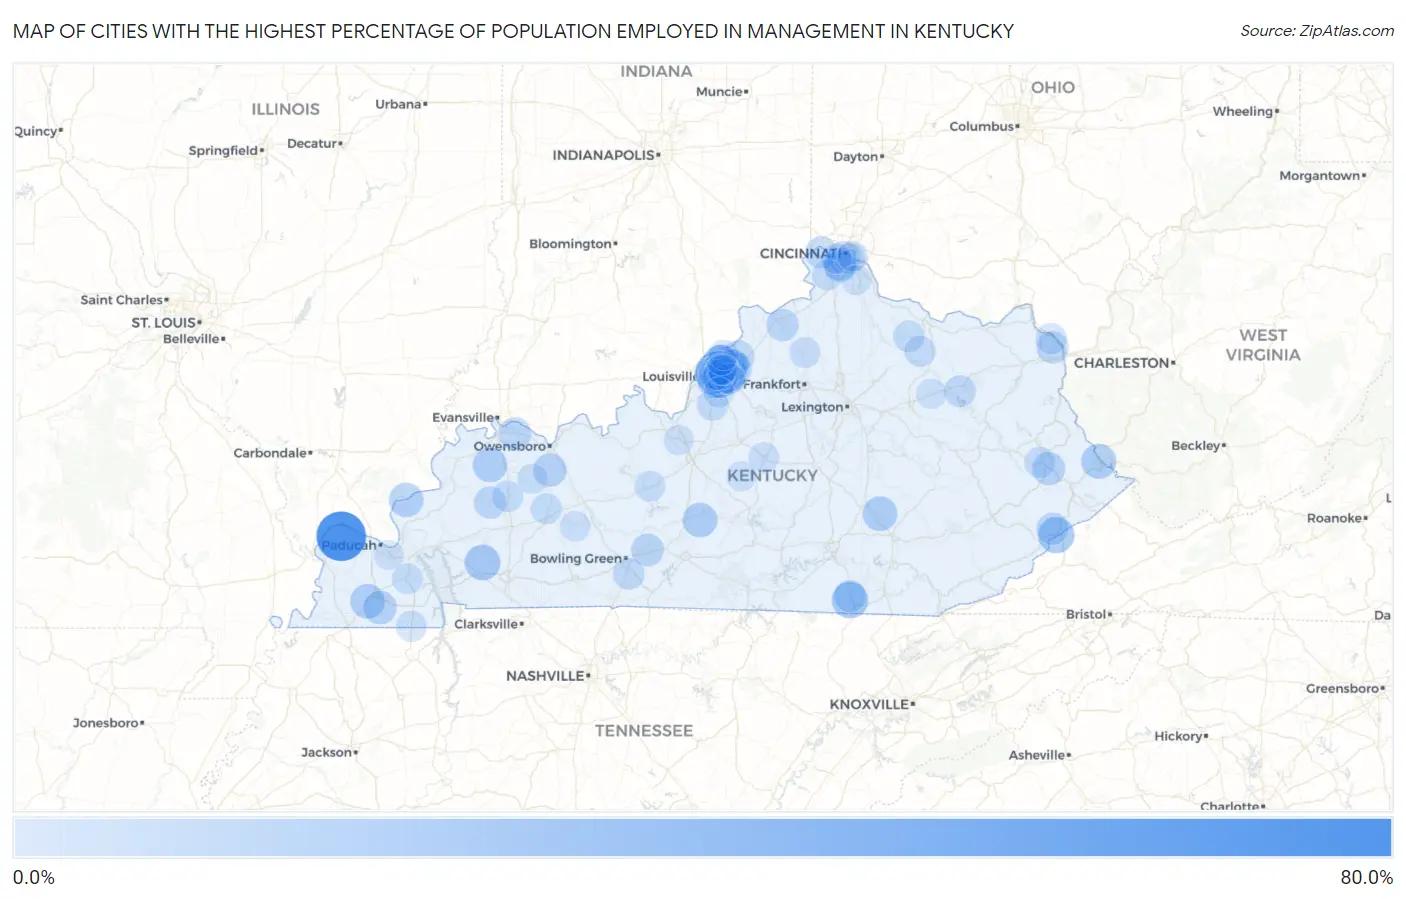This screenshot has height=899, width=1406.
Task: Click the KENTUCKY state label
Action: (x=772, y=475)
